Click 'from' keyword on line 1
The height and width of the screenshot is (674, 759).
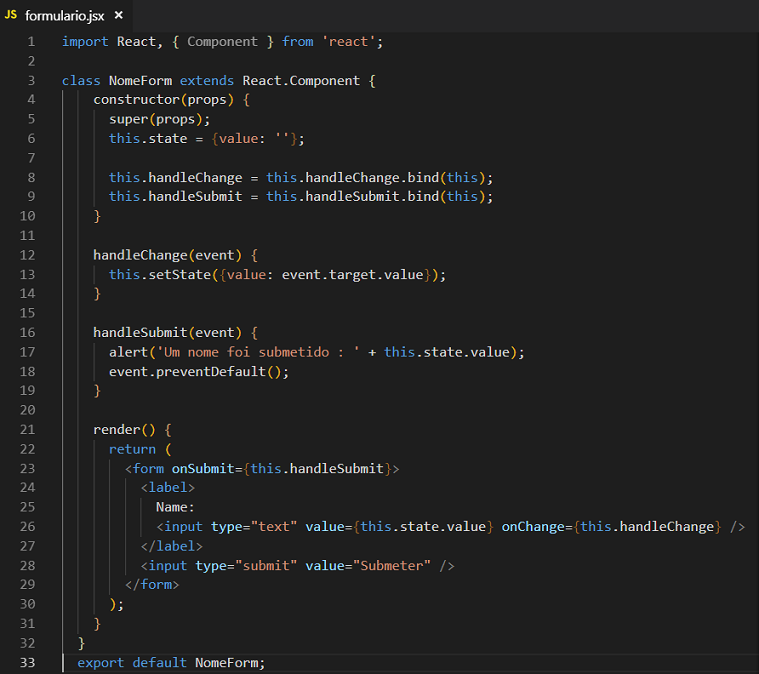[x=297, y=42]
